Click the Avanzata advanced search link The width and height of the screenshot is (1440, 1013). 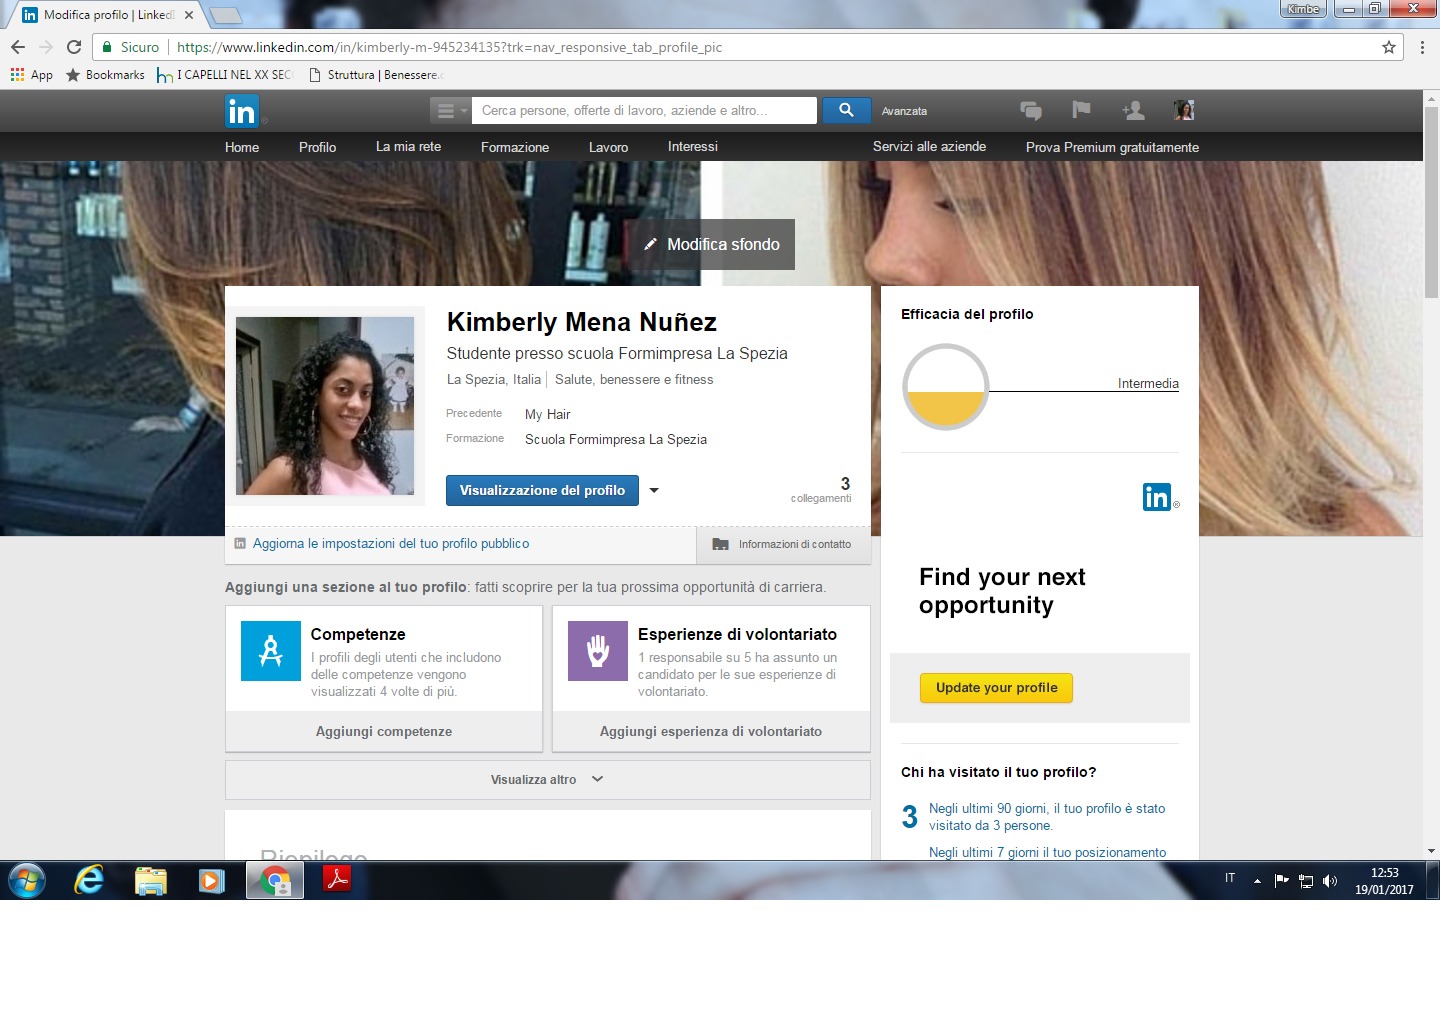tap(904, 111)
